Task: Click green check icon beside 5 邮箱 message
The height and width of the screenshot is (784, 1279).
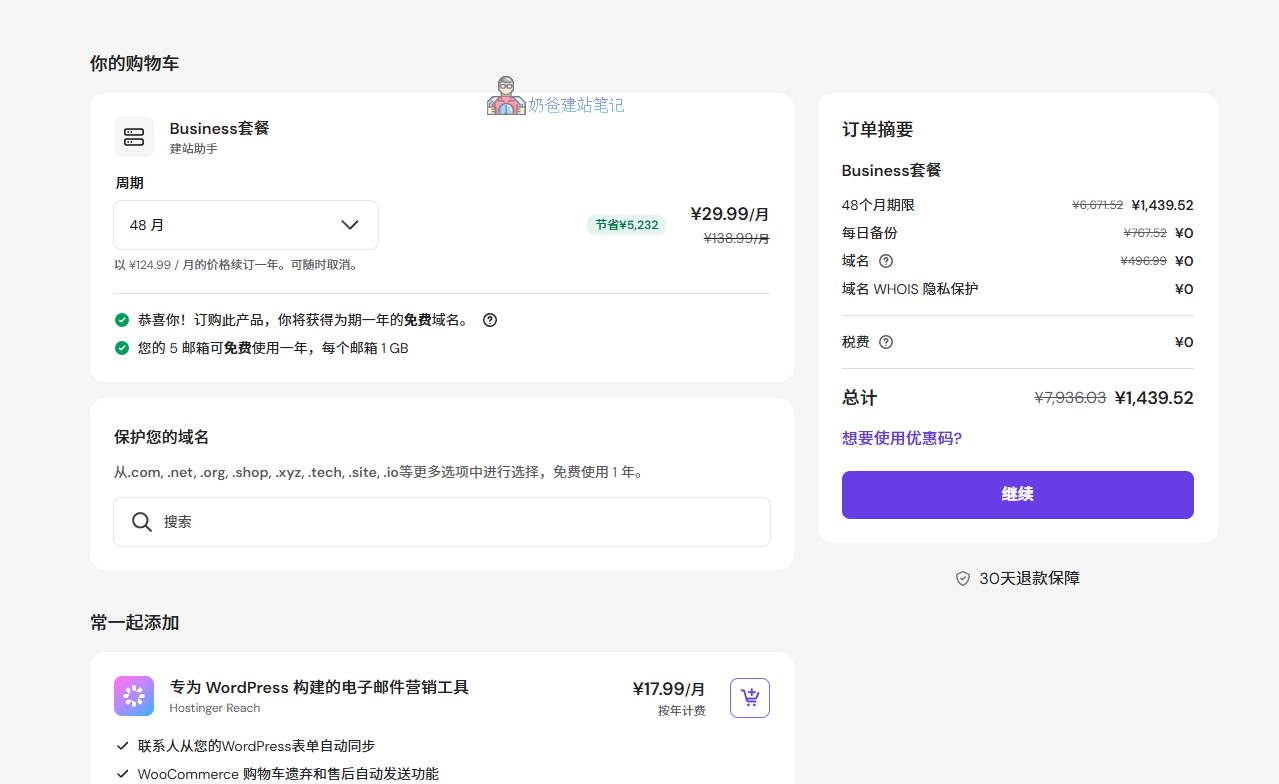Action: pyautogui.click(x=122, y=348)
